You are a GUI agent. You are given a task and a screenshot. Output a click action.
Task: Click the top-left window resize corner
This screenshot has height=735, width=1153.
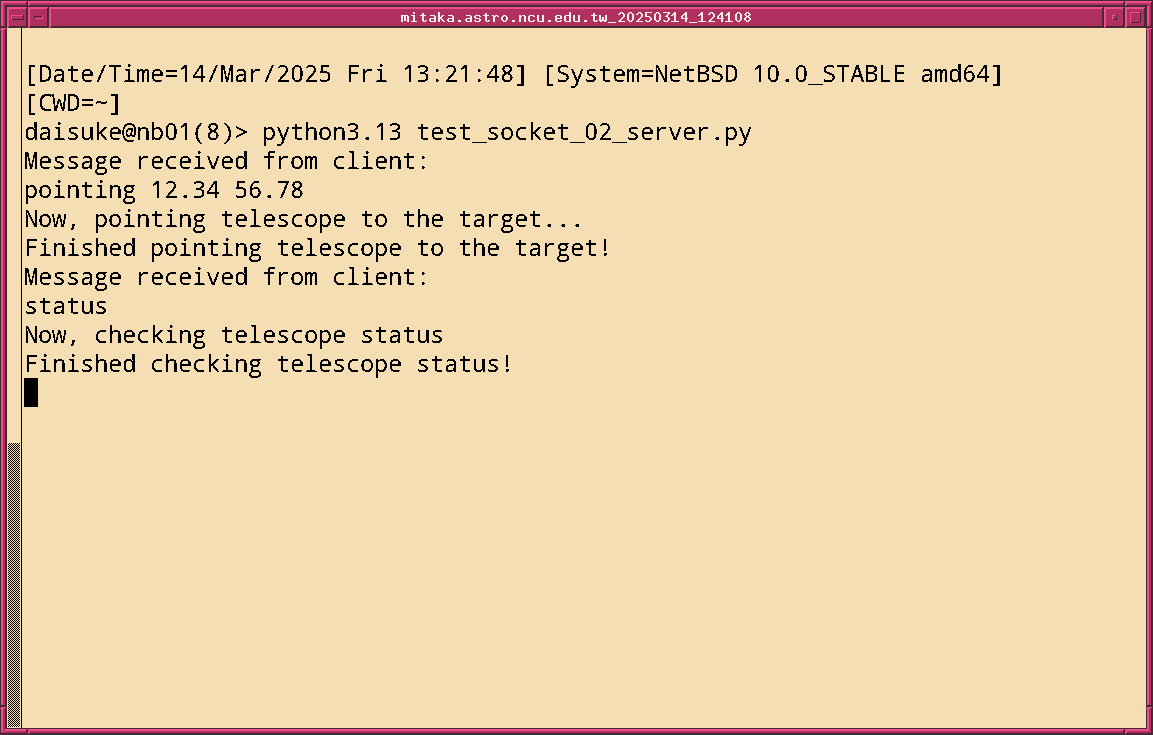pos(5,5)
